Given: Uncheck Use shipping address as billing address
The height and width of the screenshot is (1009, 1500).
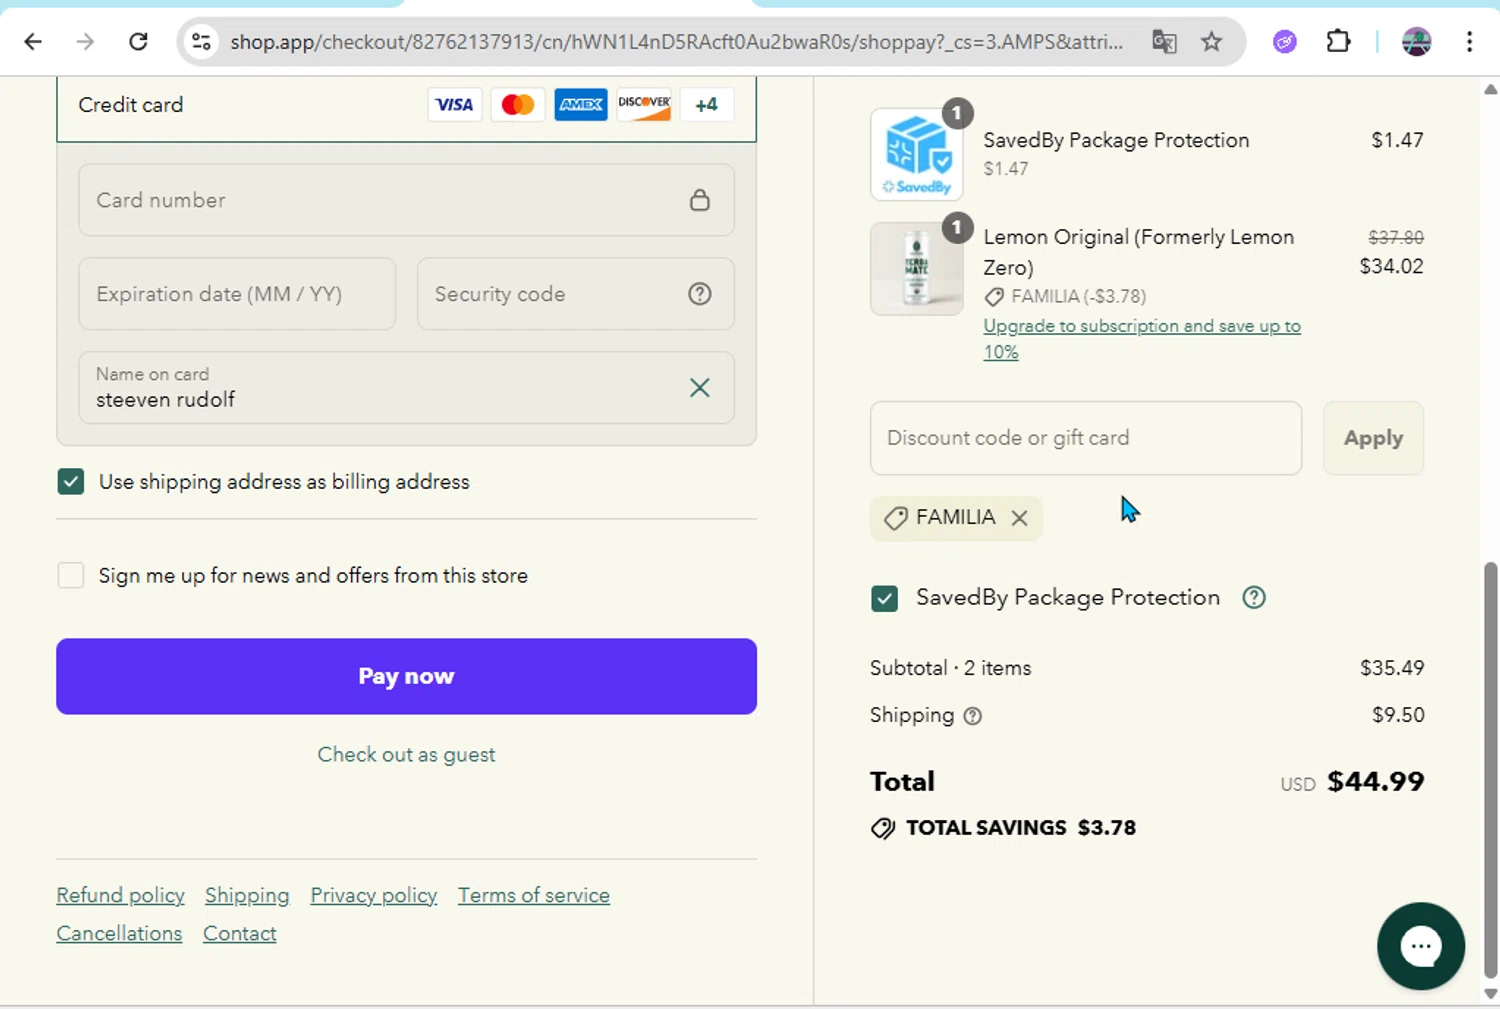Looking at the screenshot, I should coord(71,482).
